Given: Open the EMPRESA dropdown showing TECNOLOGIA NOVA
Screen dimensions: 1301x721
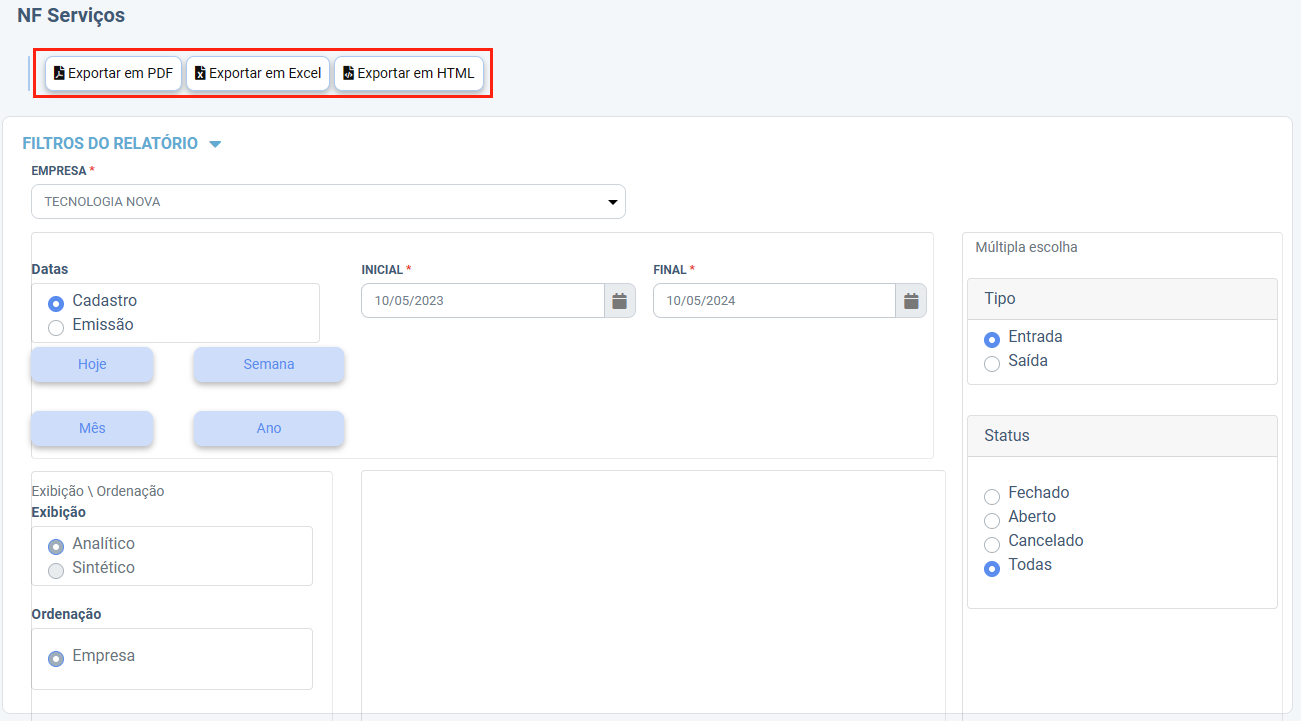Looking at the screenshot, I should click(x=328, y=201).
